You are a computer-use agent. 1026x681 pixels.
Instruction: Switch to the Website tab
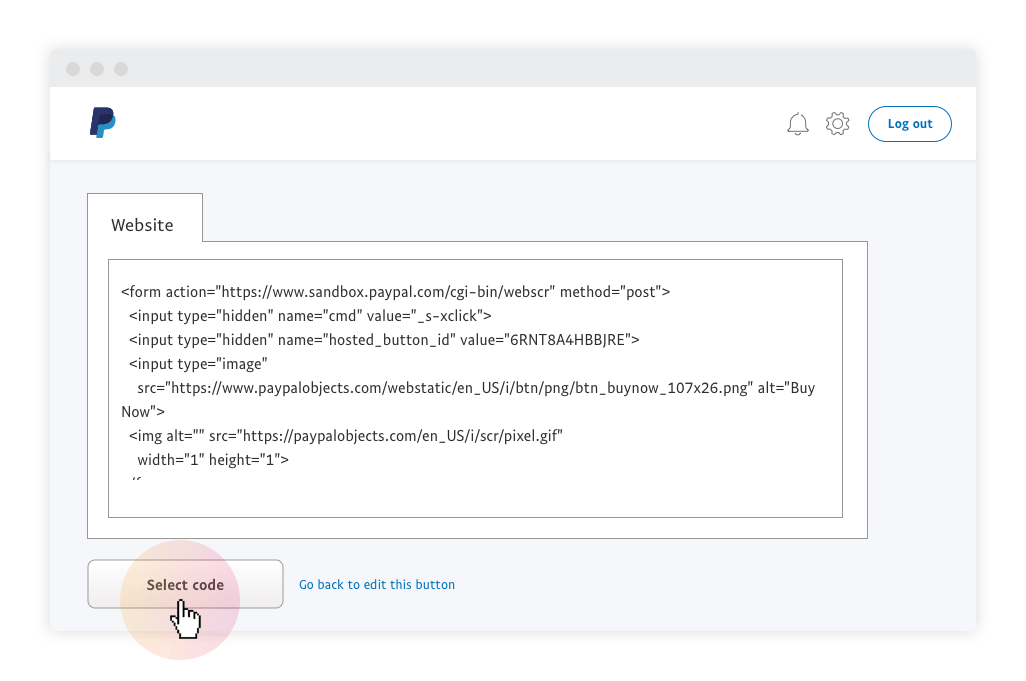pos(143,224)
